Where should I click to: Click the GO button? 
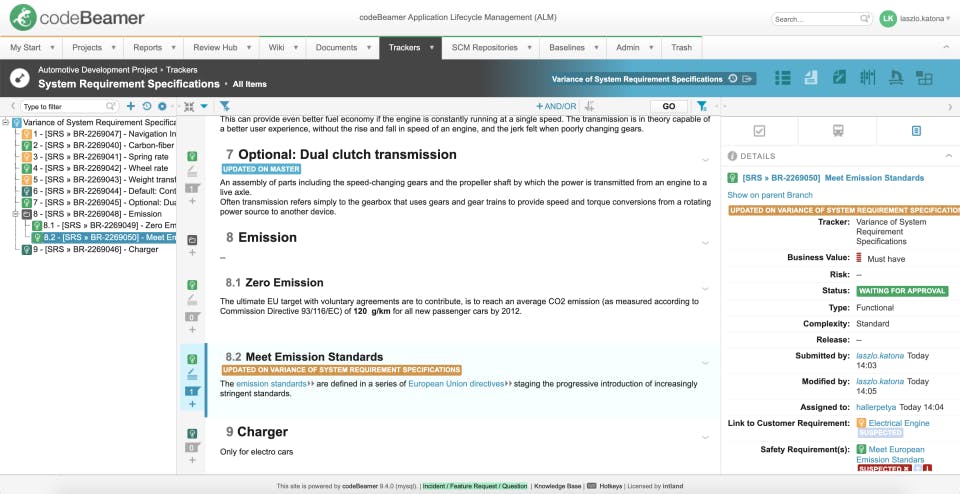pyautogui.click(x=669, y=107)
